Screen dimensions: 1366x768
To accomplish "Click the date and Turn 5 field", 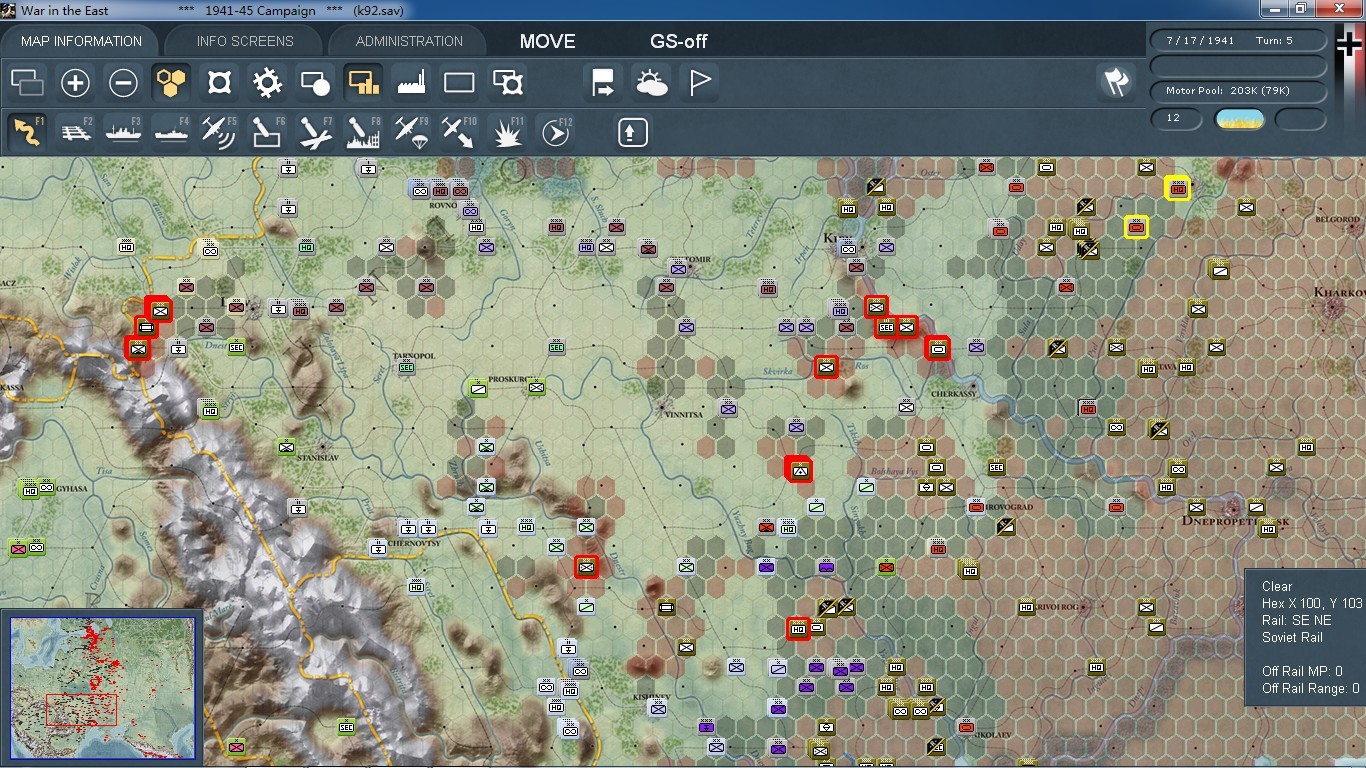I will [1239, 41].
